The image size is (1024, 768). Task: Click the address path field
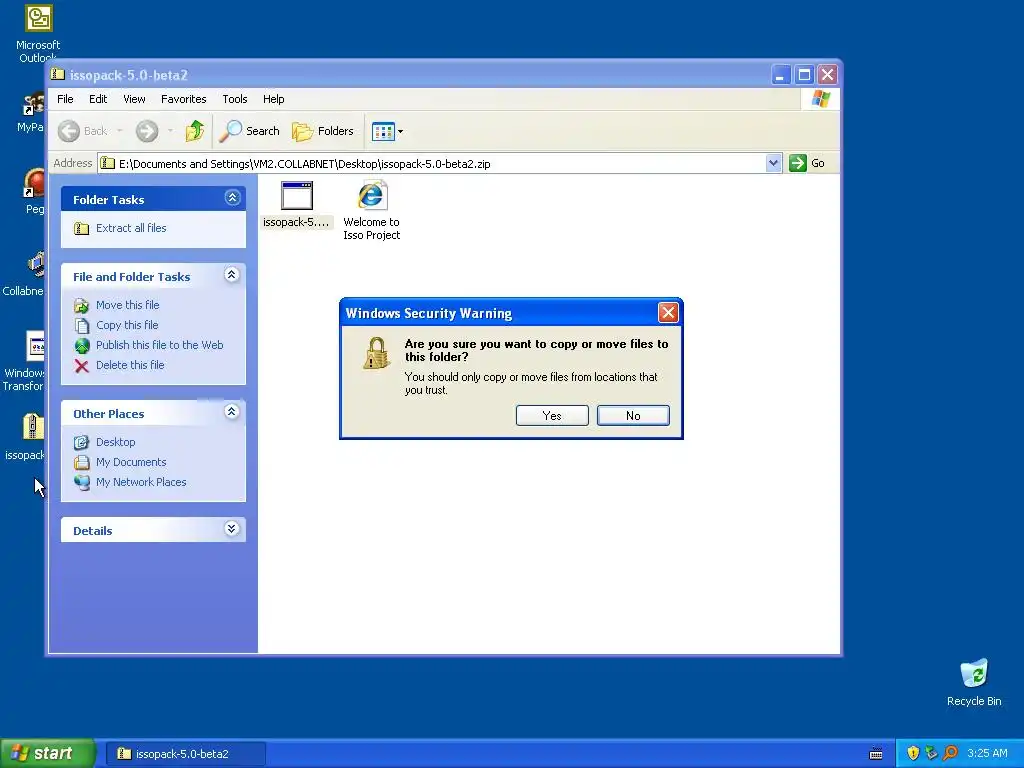432,164
